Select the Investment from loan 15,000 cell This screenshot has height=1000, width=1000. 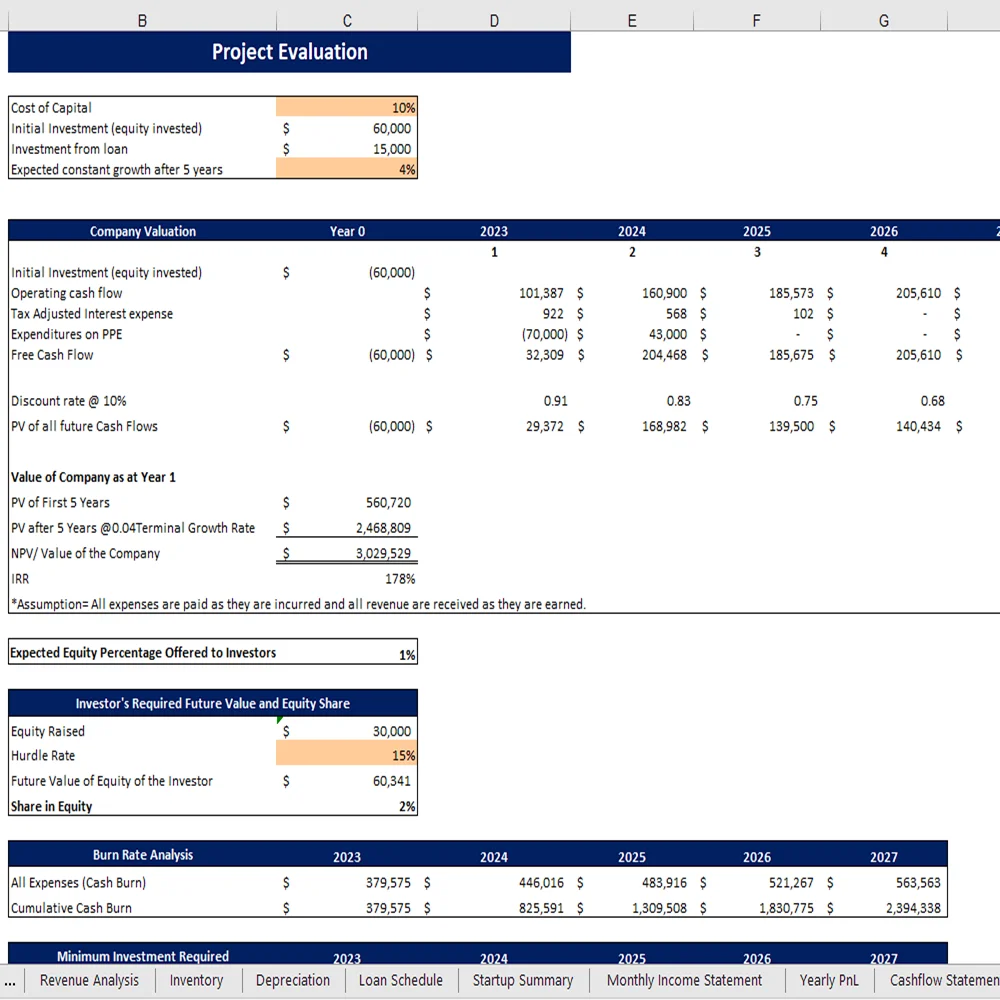(x=347, y=149)
